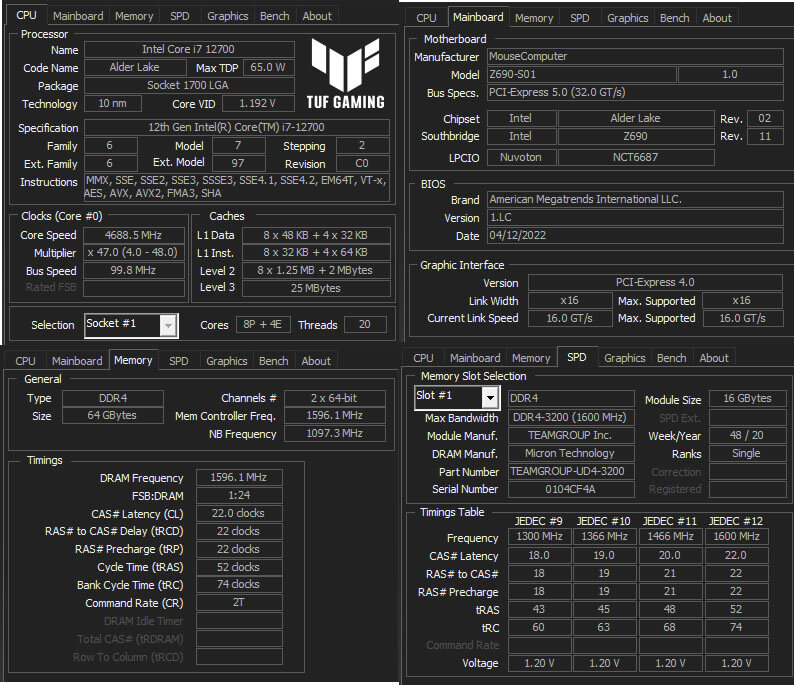This screenshot has width=794, height=685.
Task: Click Bus Specs field 'PCI-Express 5.0 (32.0 GT/s)'
Action: tap(635, 92)
